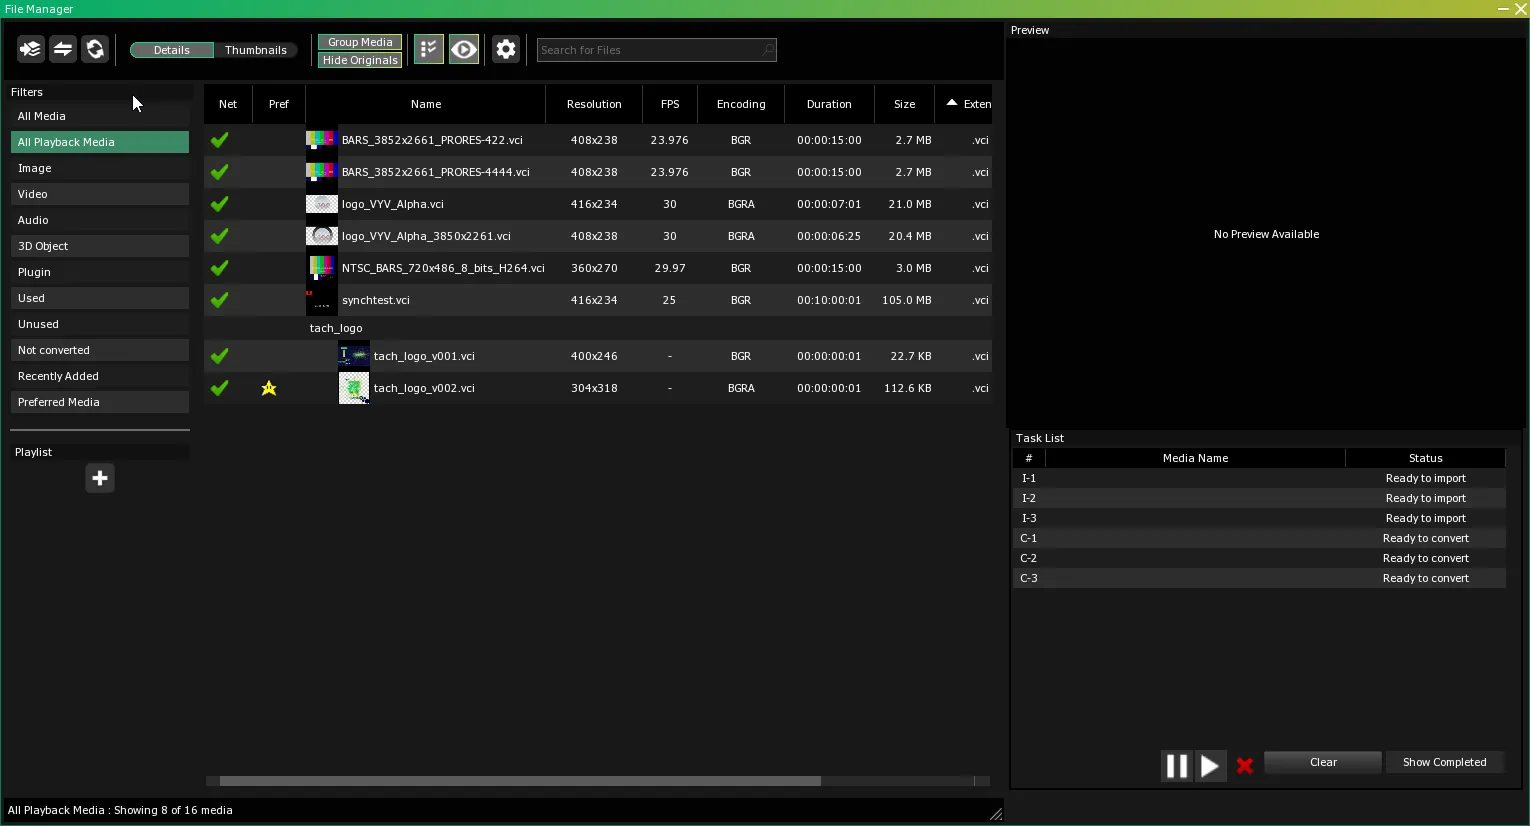1530x826 pixels.
Task: Select the Recently Added filter
Action: tap(100, 376)
